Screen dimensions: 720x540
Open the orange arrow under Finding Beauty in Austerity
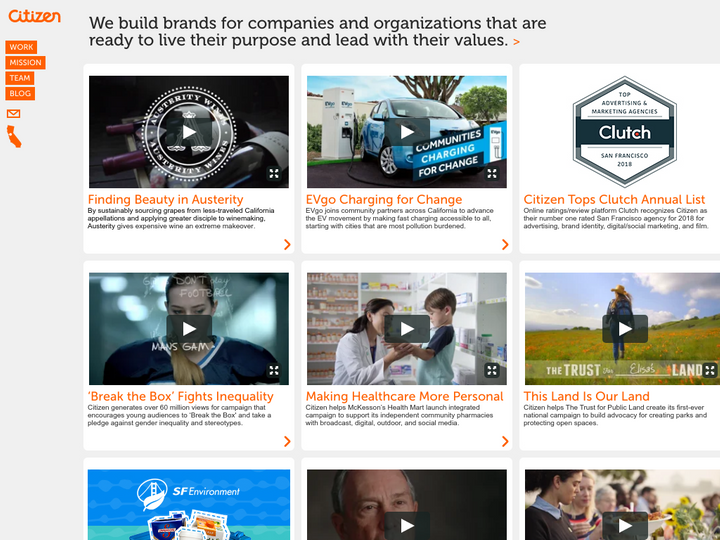click(287, 244)
